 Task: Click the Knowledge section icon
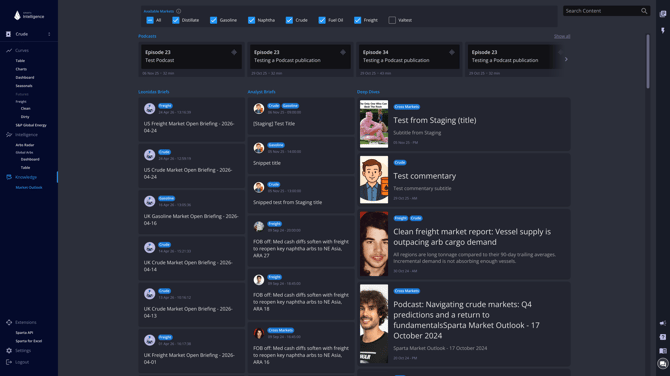click(x=9, y=177)
